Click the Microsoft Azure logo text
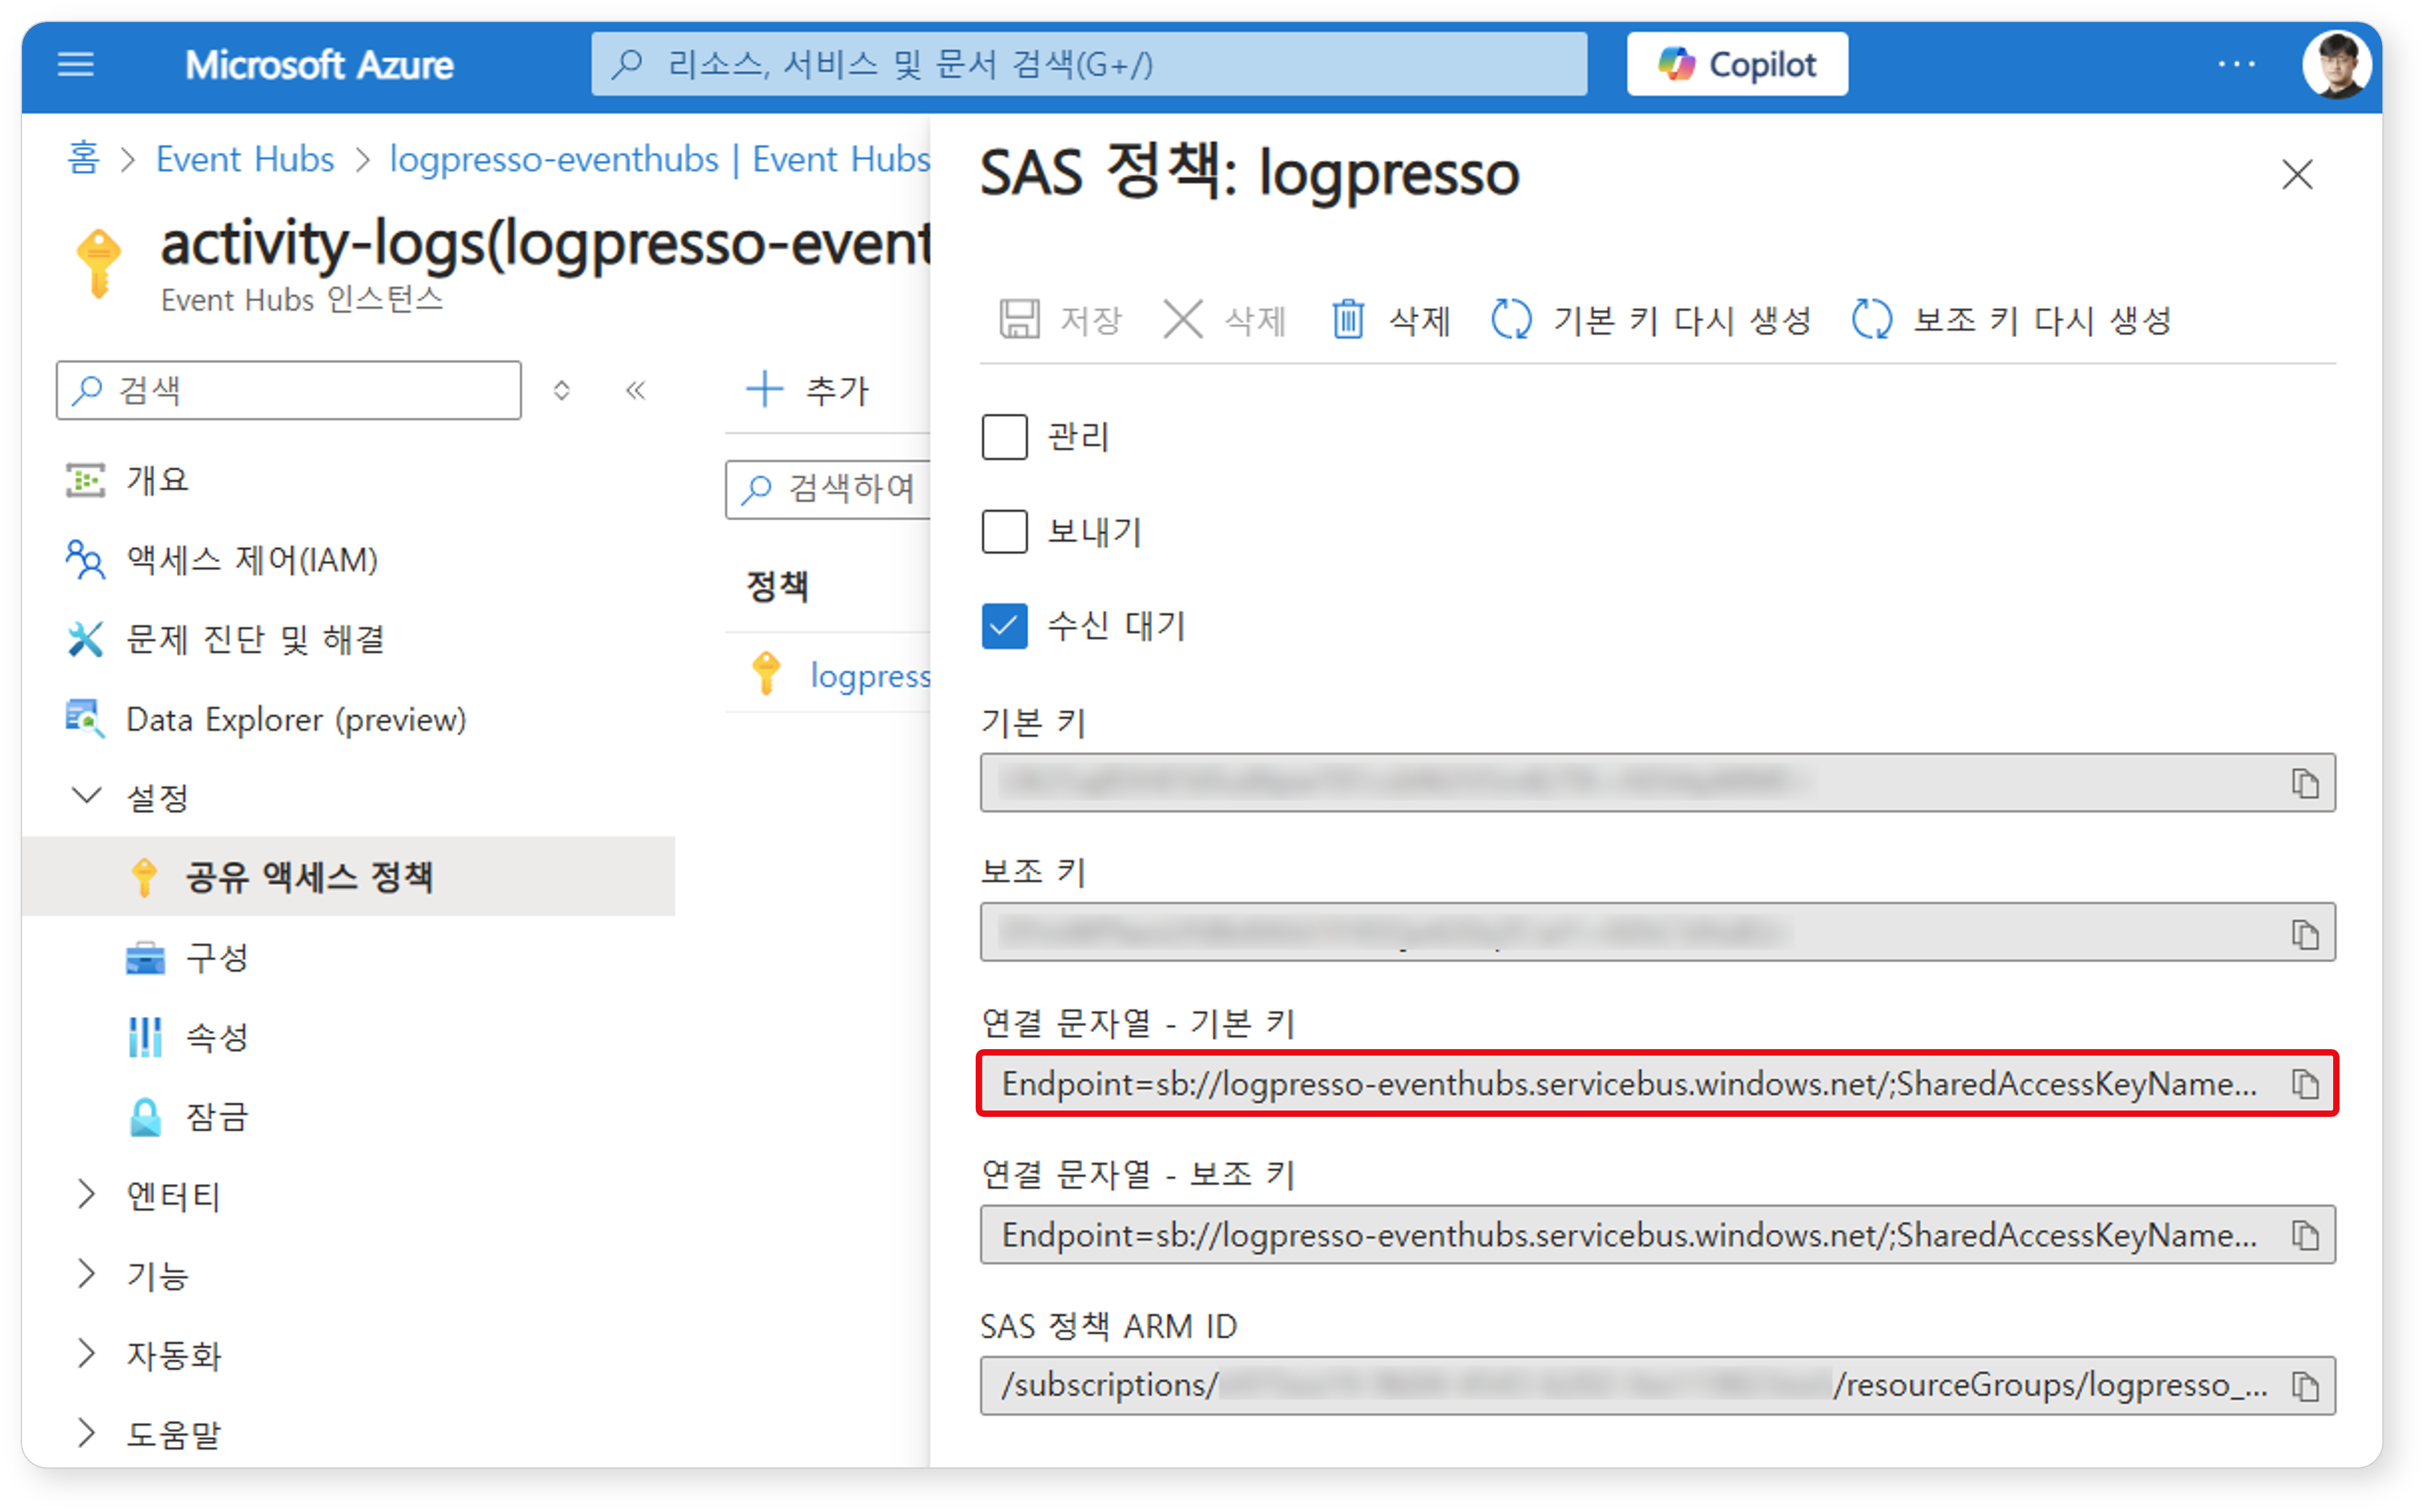 (x=320, y=65)
